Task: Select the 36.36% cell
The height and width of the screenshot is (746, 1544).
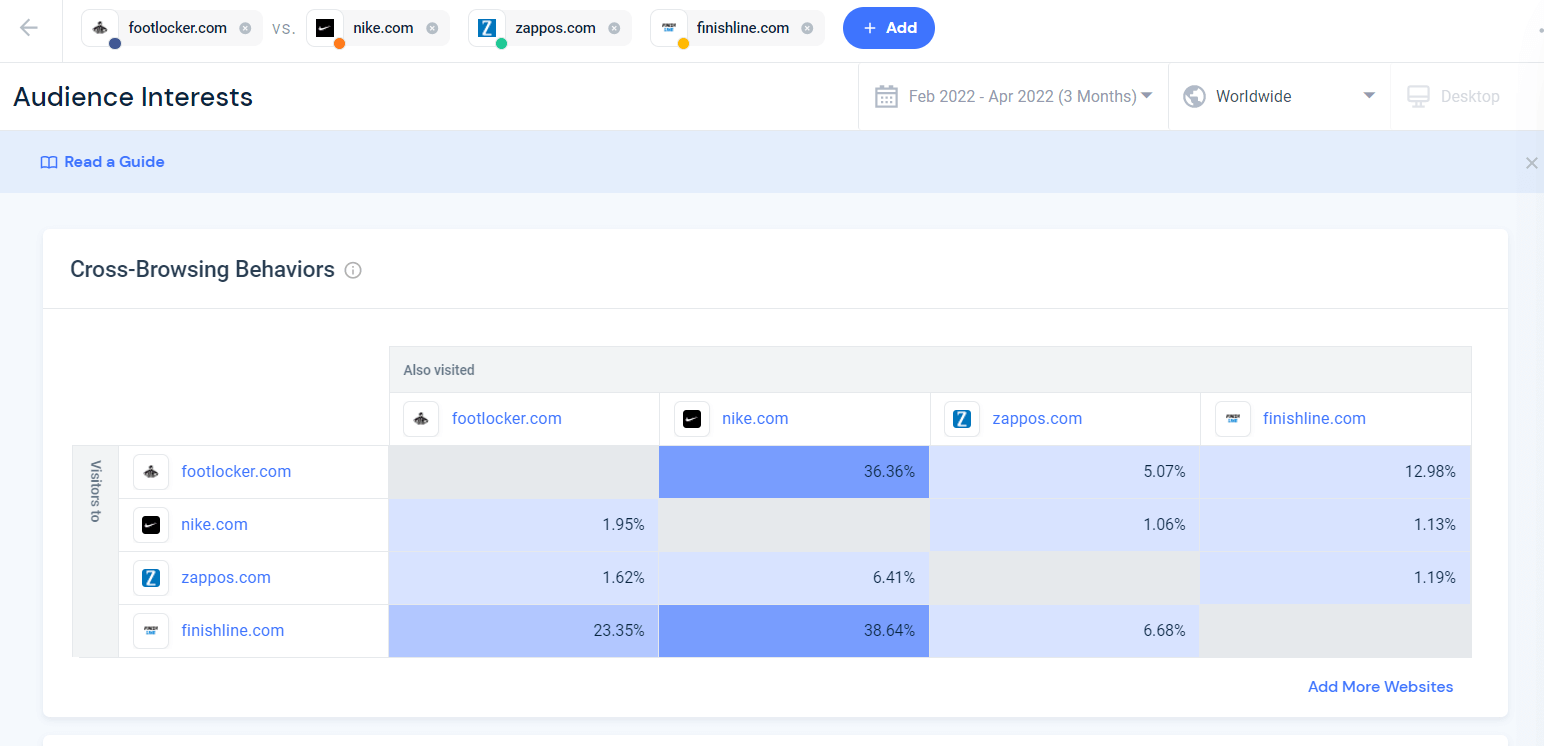Action: pyautogui.click(x=794, y=472)
